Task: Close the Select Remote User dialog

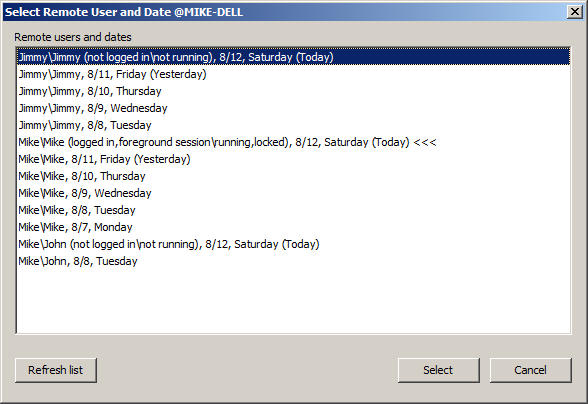Action: tap(574, 12)
